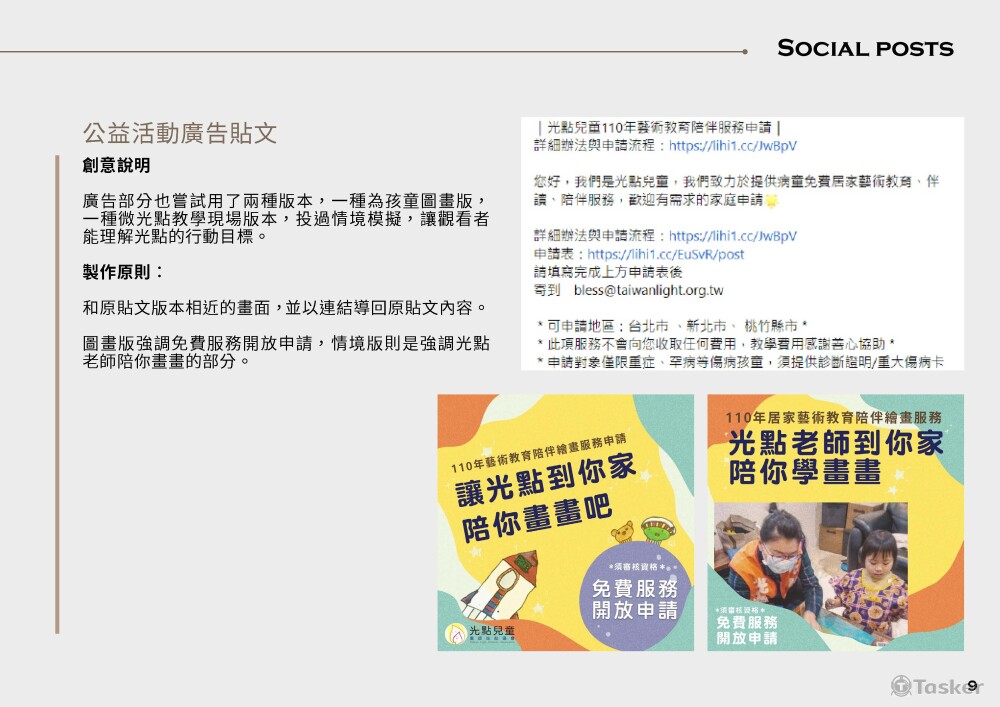The width and height of the screenshot is (1000, 707).
Task: Click the 110年居家藝術教育陪伴繪畫服務 caption
Action: point(833,415)
